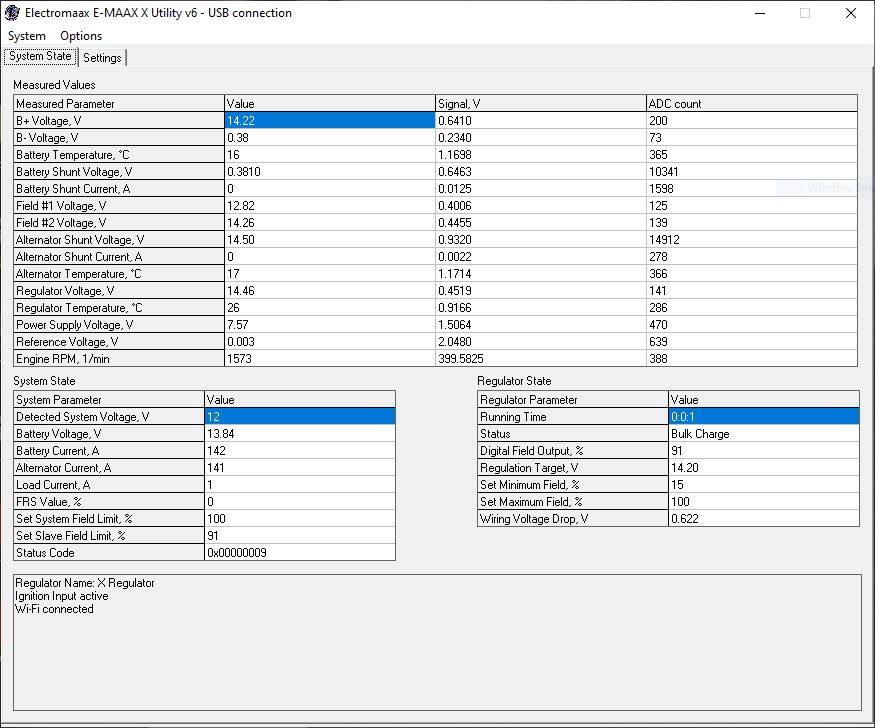Select the B+ Voltage value cell 14.22

tap(329, 121)
